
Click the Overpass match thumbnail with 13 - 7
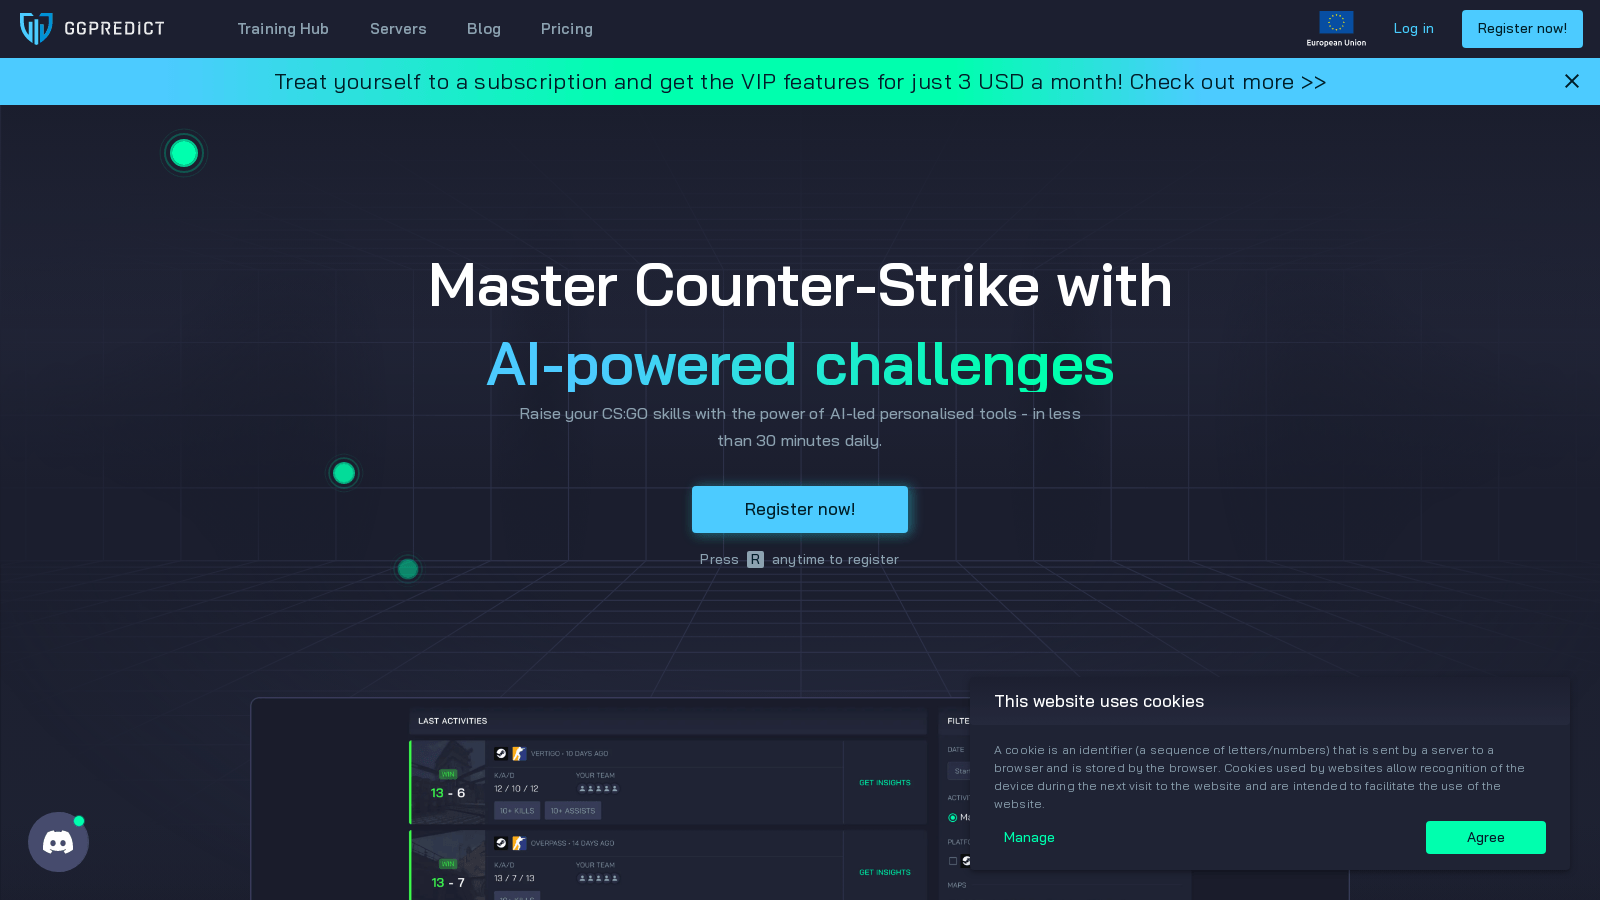pos(448,865)
